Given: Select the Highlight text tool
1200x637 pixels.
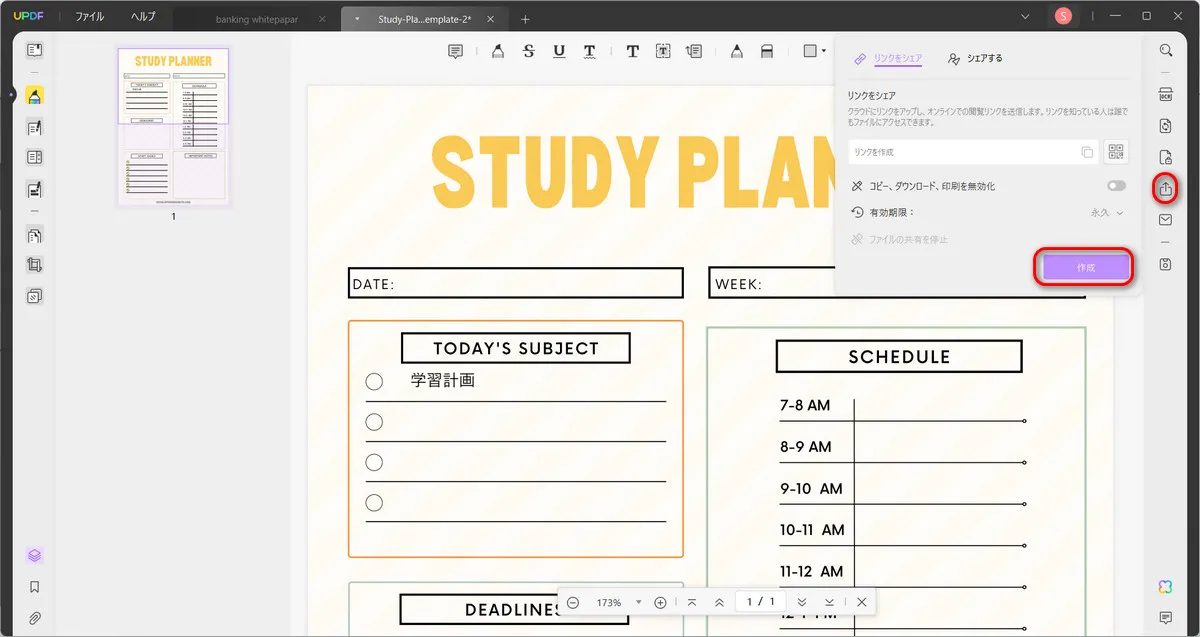Looking at the screenshot, I should [x=497, y=51].
